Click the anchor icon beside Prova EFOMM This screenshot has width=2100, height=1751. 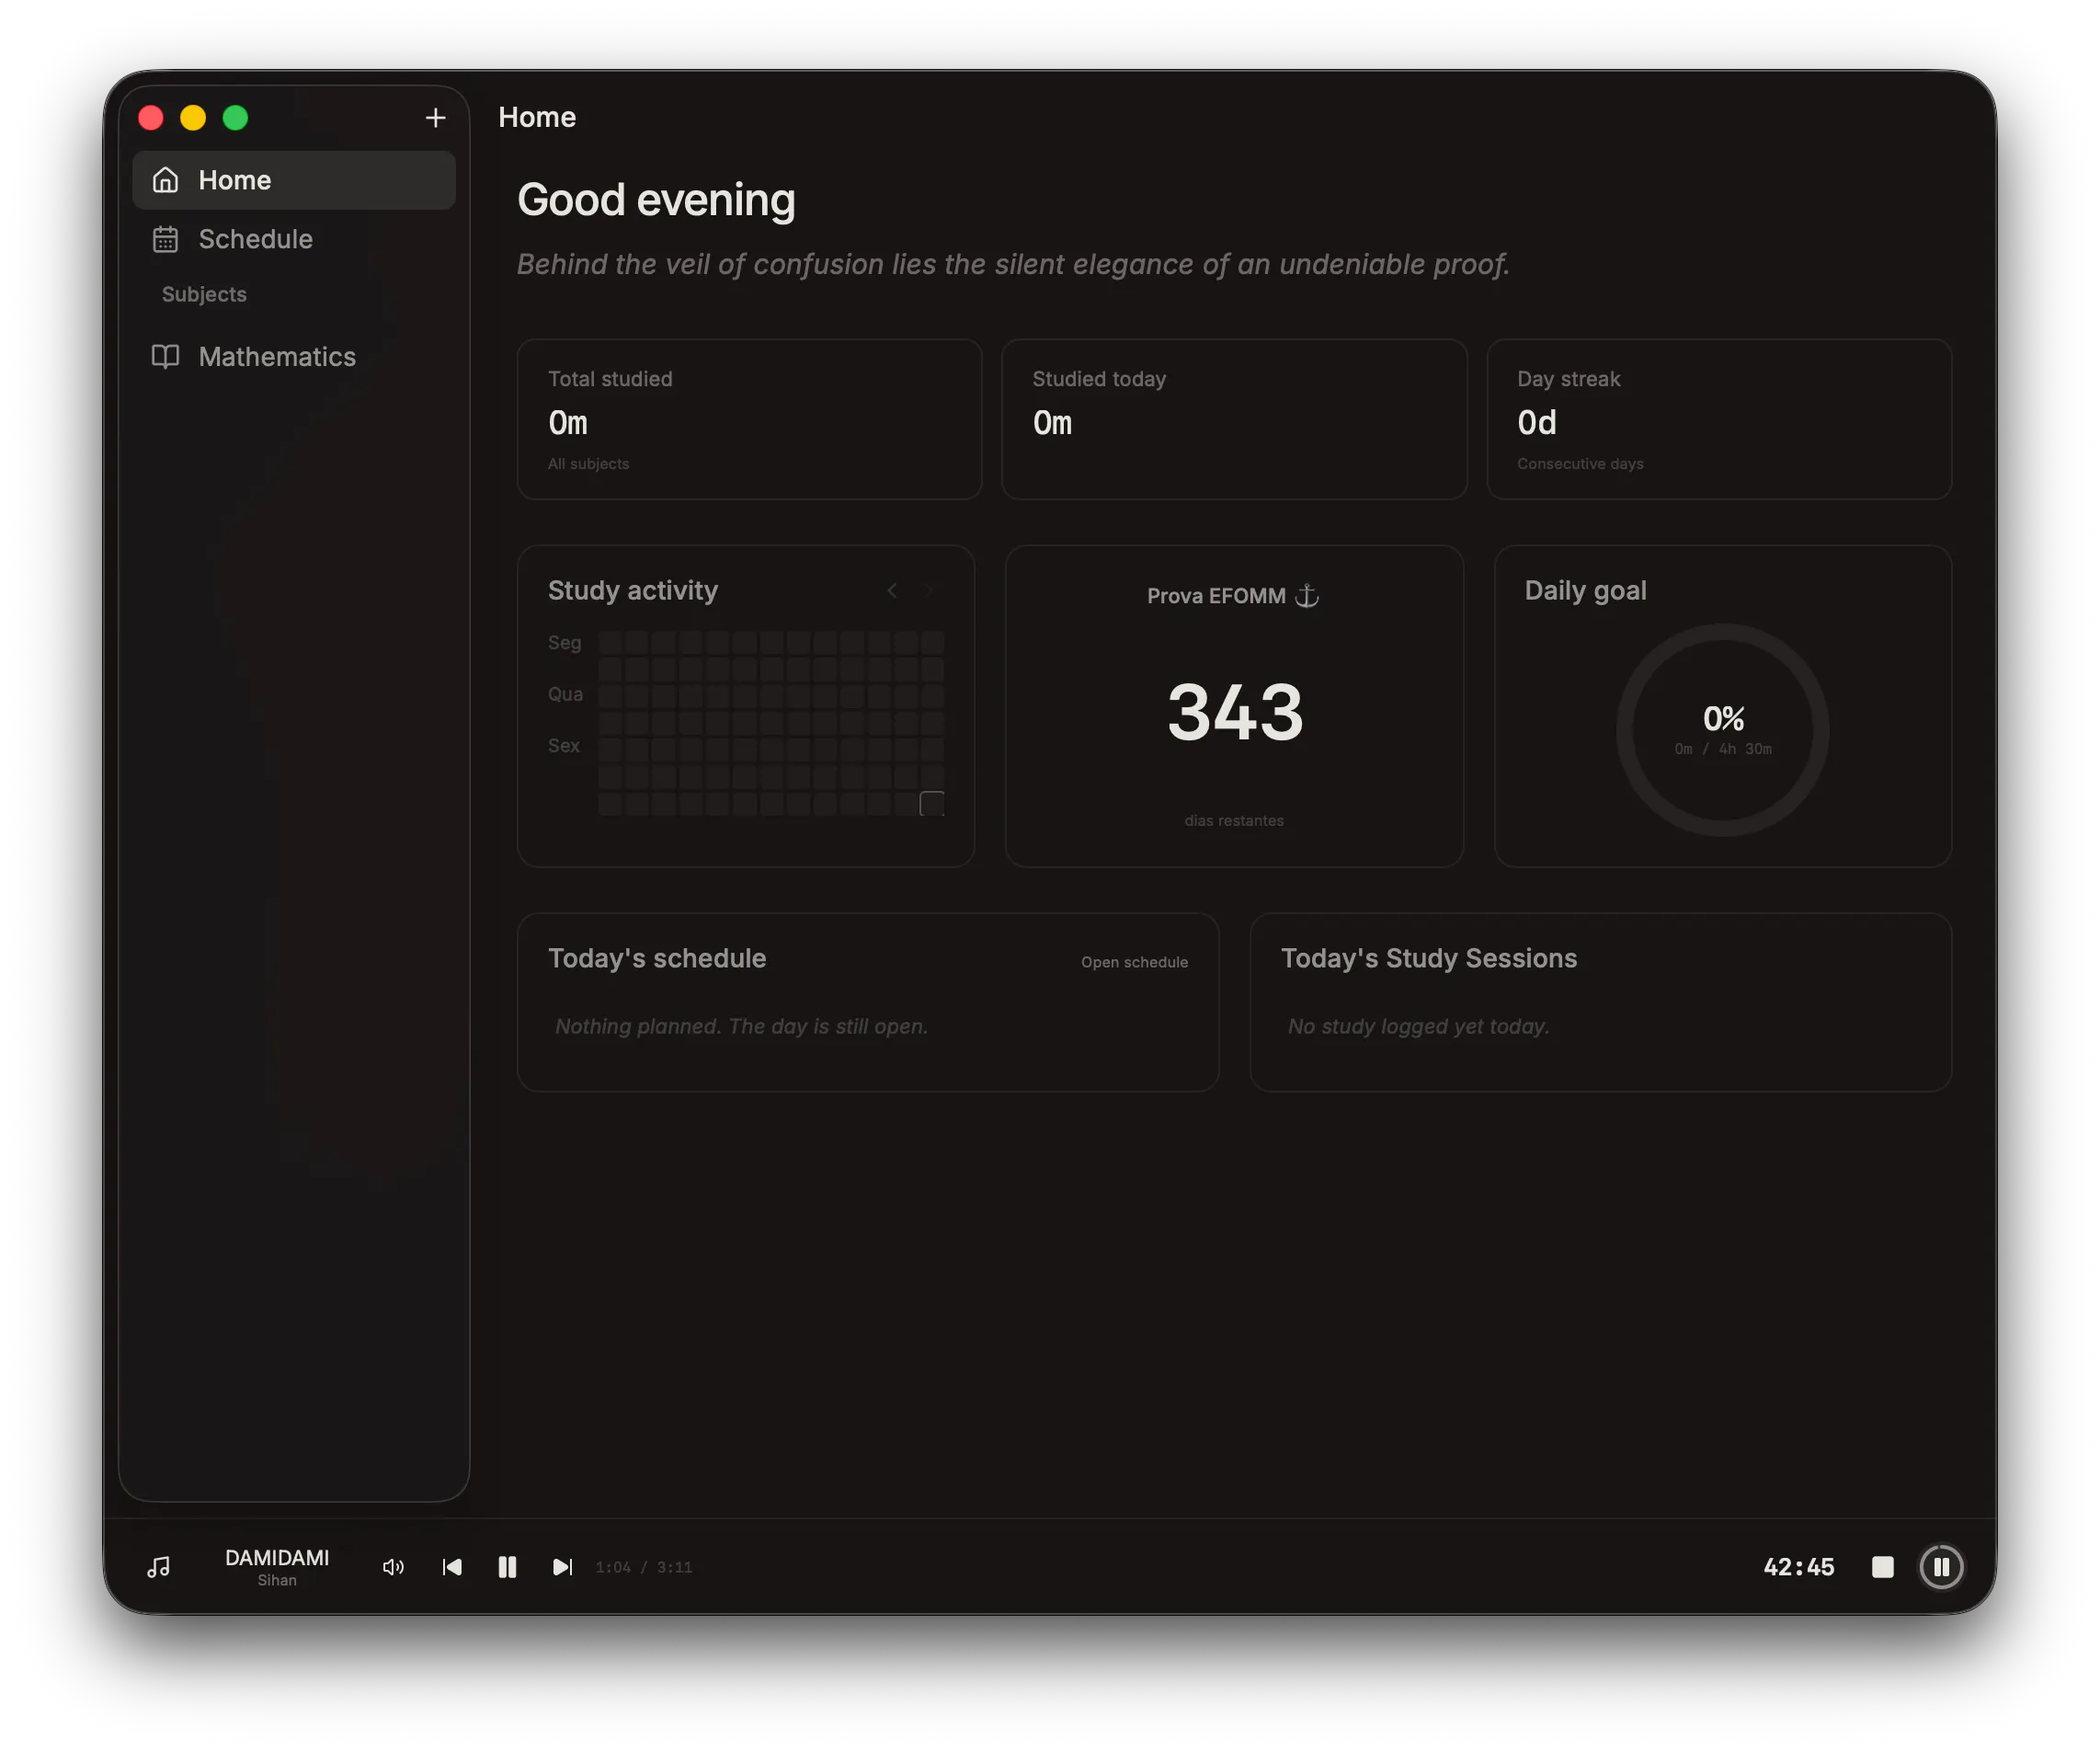[1307, 596]
